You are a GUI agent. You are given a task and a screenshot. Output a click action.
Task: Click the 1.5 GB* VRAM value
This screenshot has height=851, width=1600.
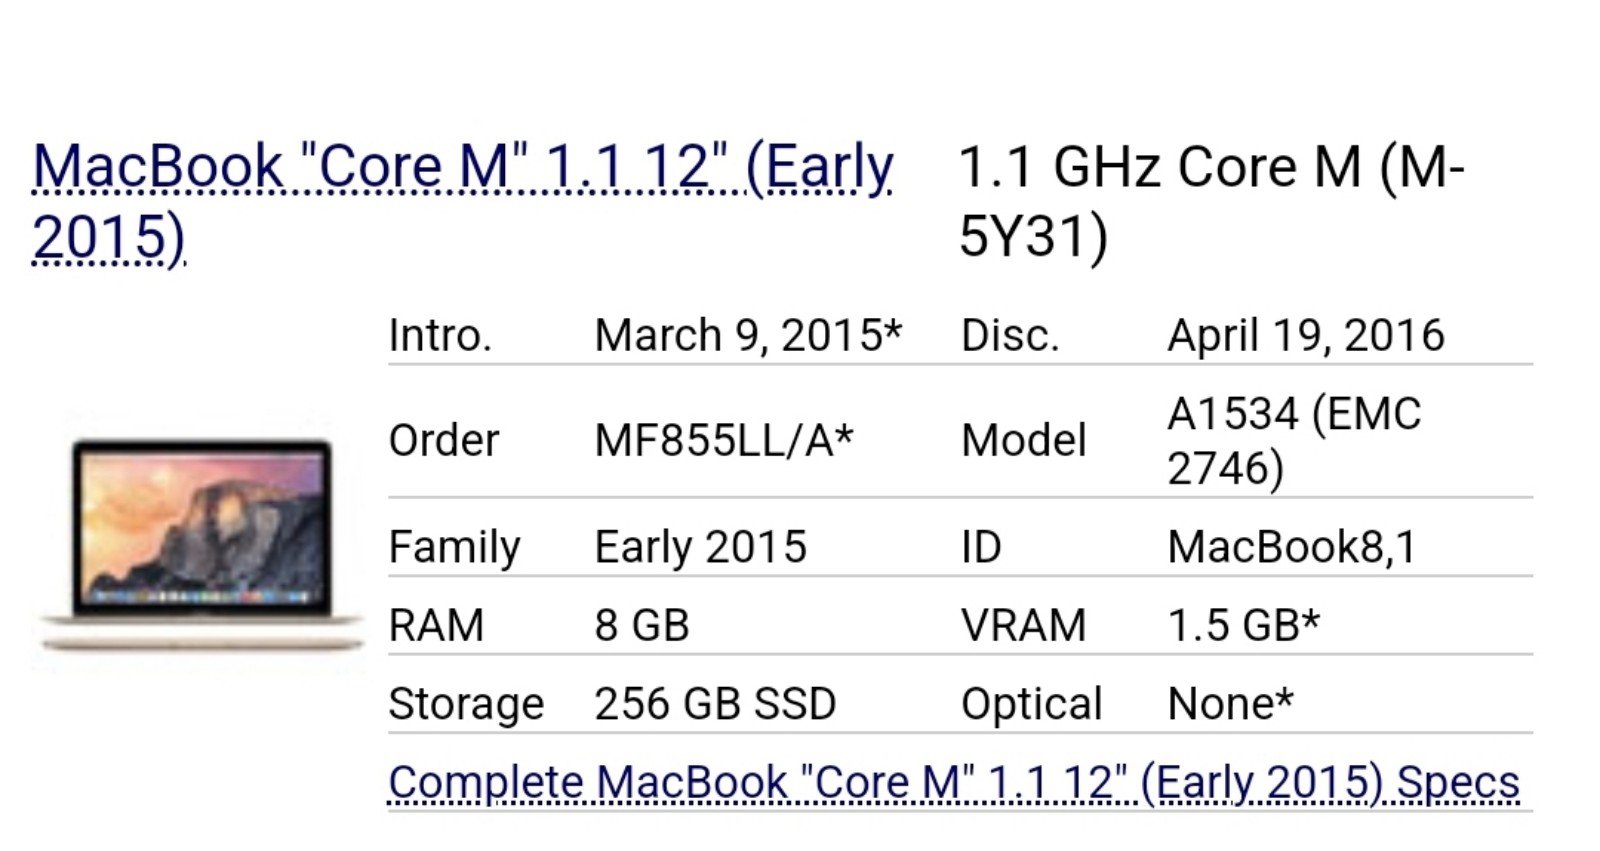coord(1244,625)
